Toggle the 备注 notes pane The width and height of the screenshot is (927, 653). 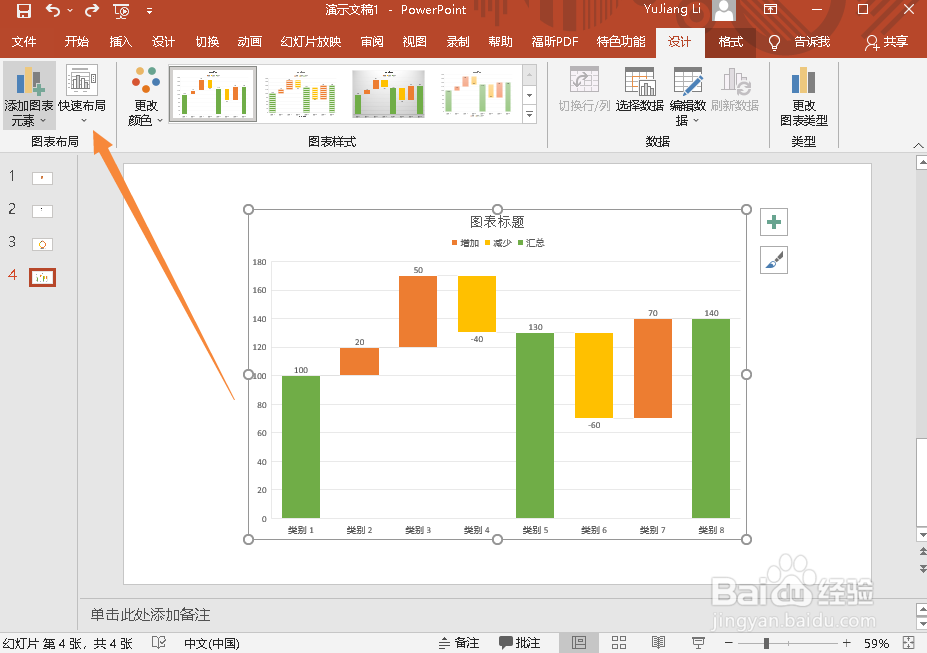pyautogui.click(x=459, y=643)
